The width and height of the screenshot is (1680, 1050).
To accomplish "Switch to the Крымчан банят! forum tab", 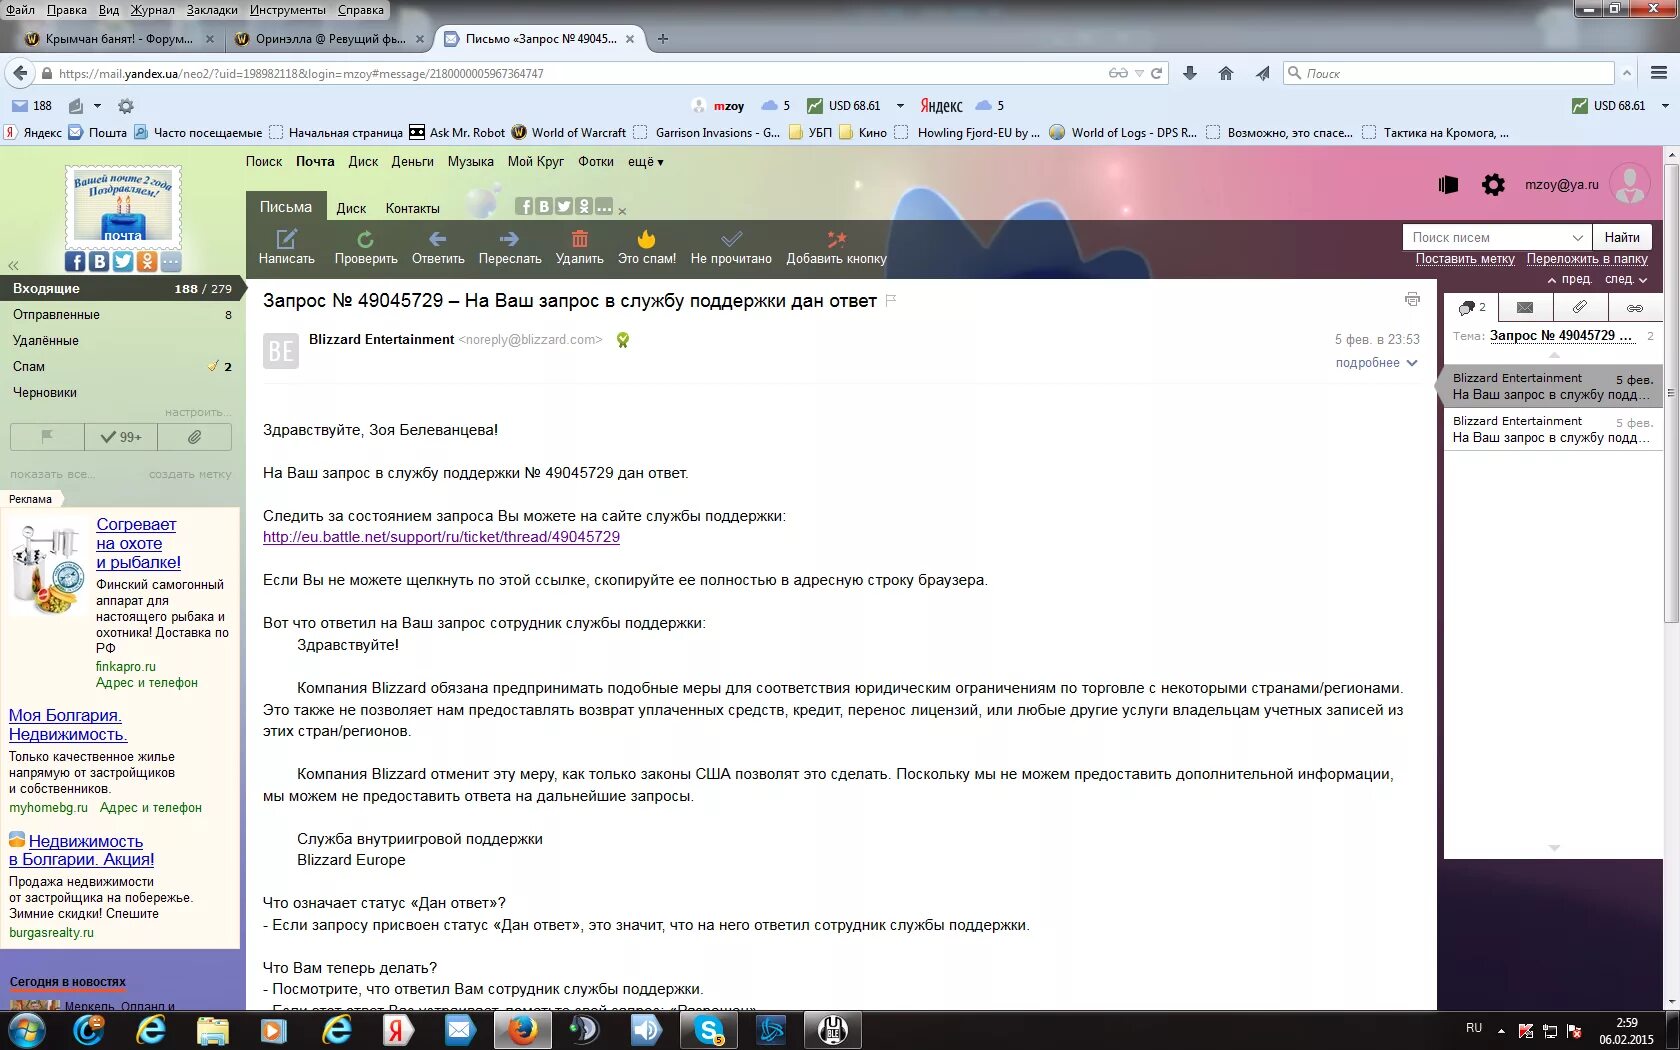I will (x=119, y=39).
